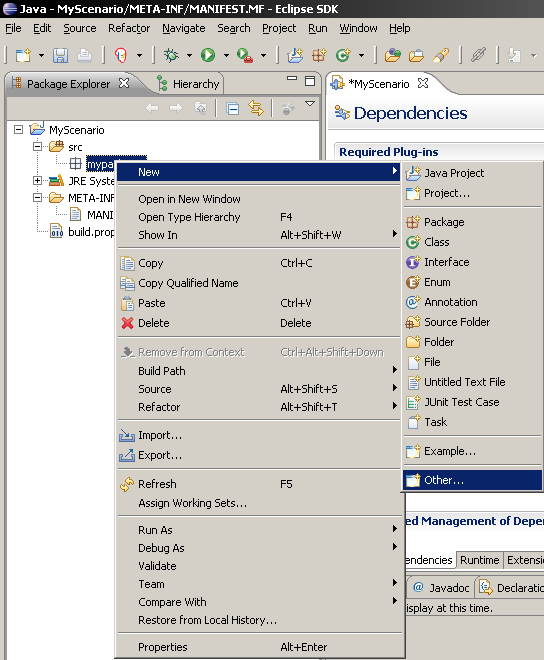544x660 pixels.
Task: Click the New Java Package toolbar icon
Action: (x=319, y=55)
